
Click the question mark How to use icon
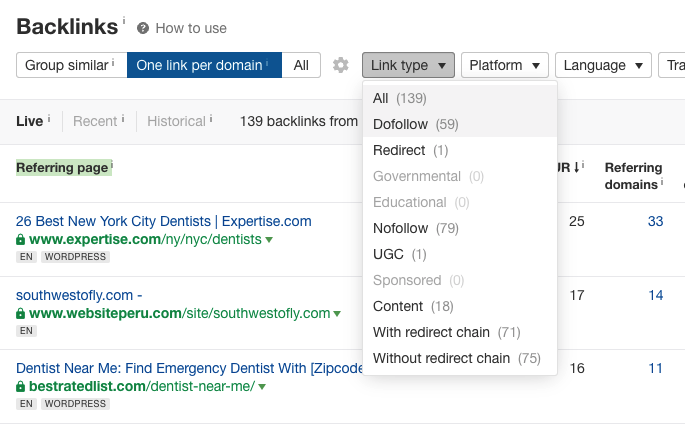point(143,28)
